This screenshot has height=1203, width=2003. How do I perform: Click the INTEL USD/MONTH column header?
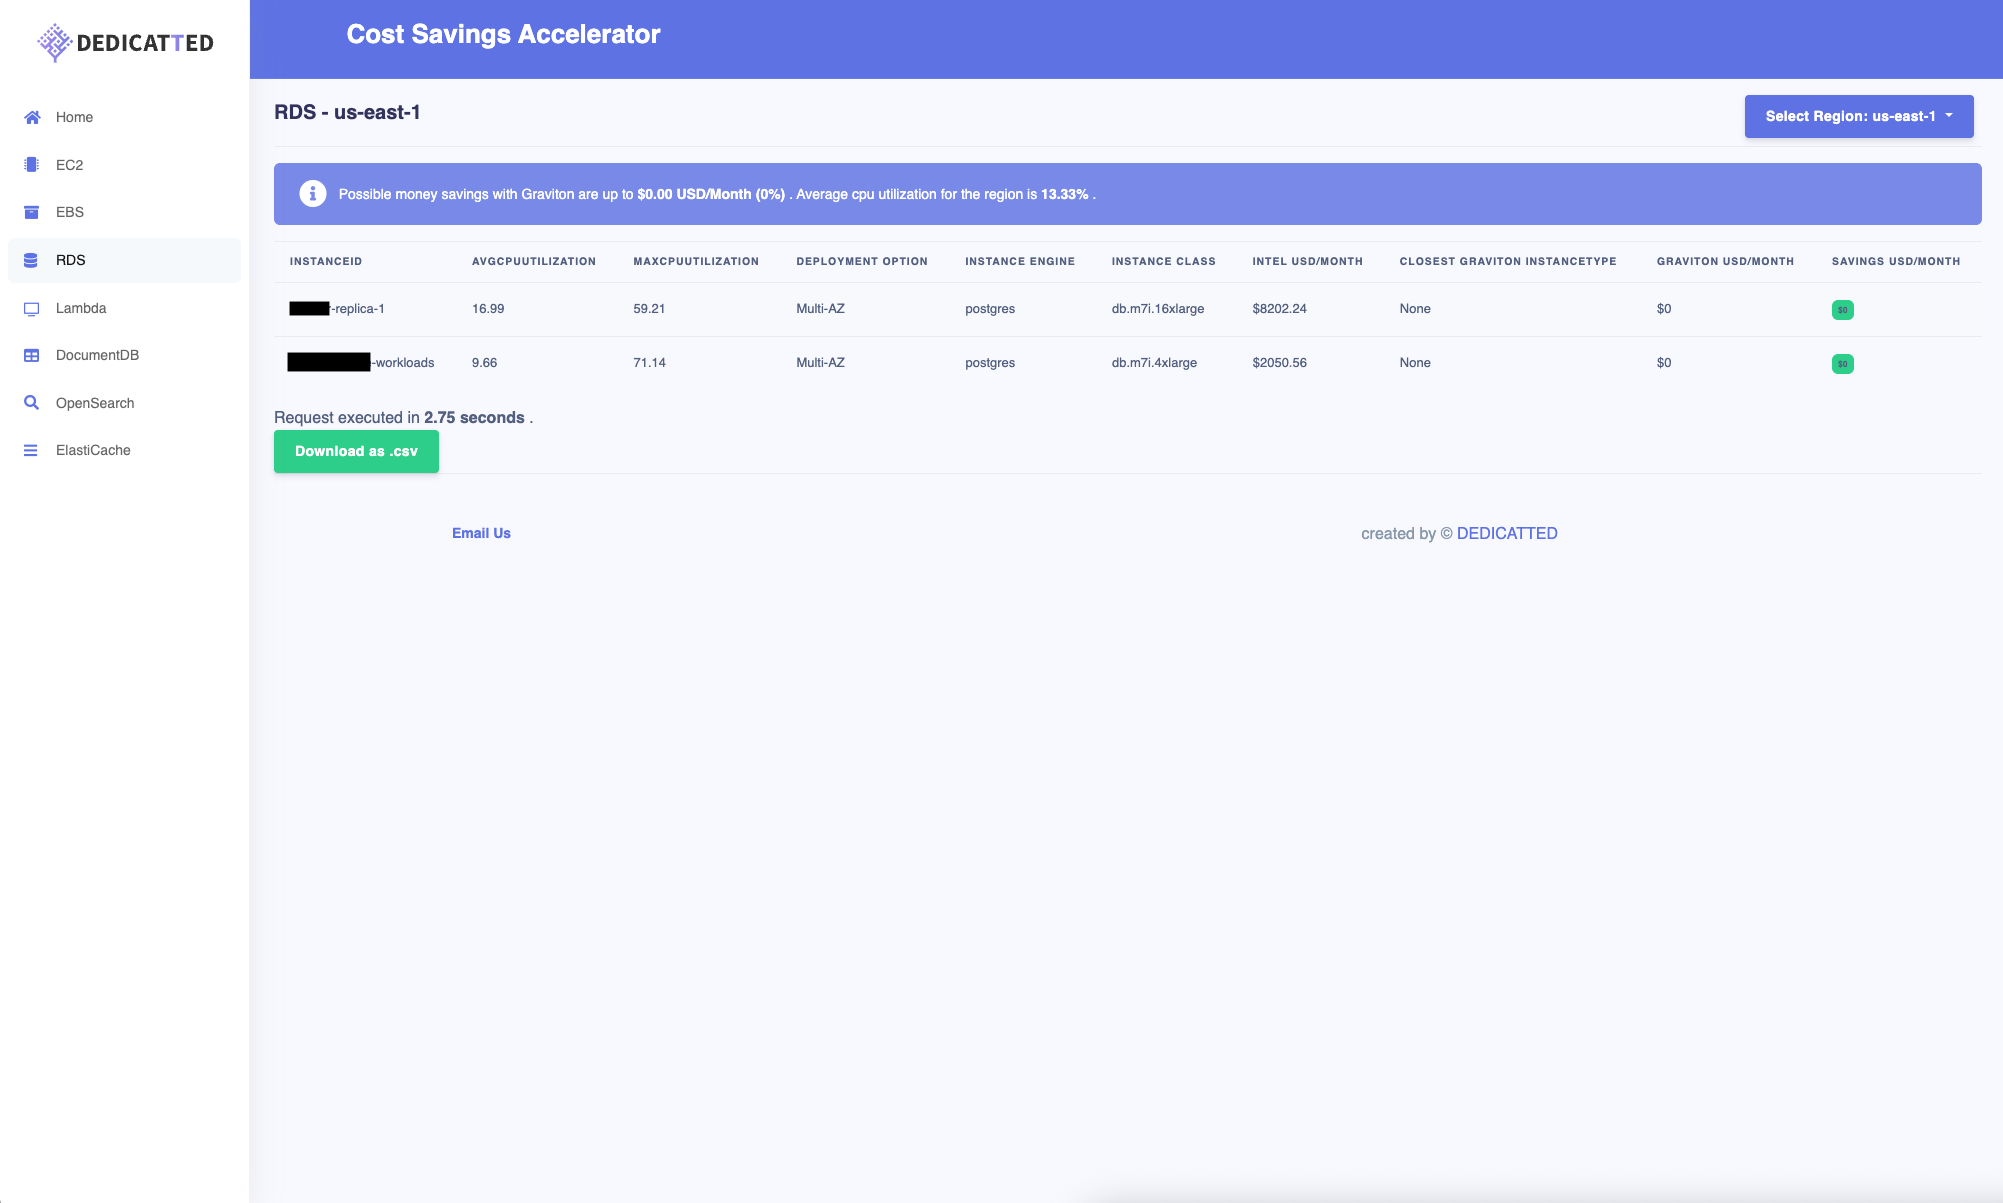click(x=1307, y=261)
